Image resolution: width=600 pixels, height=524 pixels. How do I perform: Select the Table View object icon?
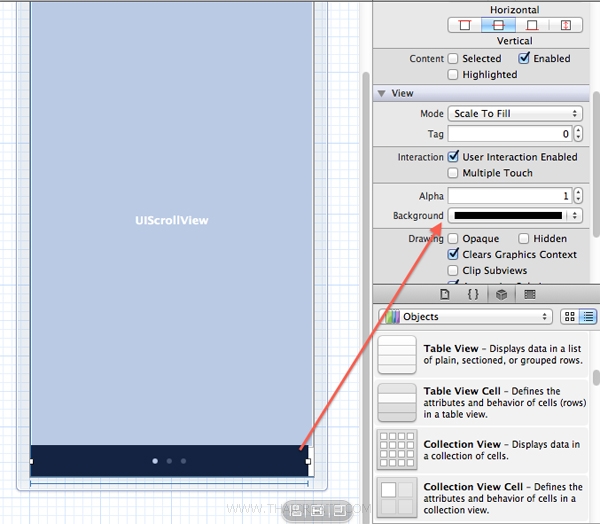coord(397,354)
